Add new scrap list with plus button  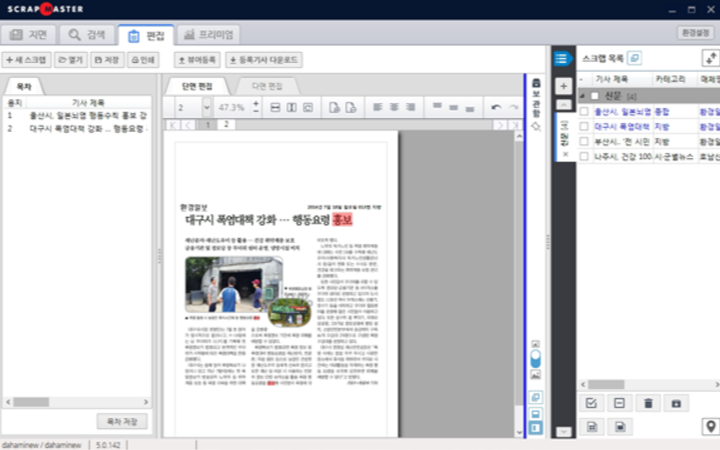point(563,86)
